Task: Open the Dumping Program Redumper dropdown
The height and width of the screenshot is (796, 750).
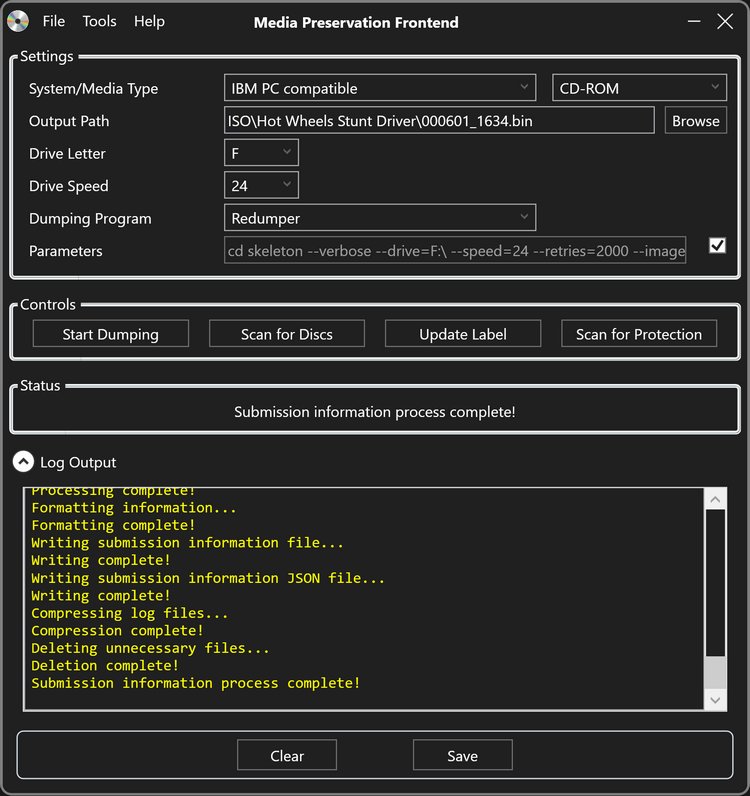Action: [380, 218]
